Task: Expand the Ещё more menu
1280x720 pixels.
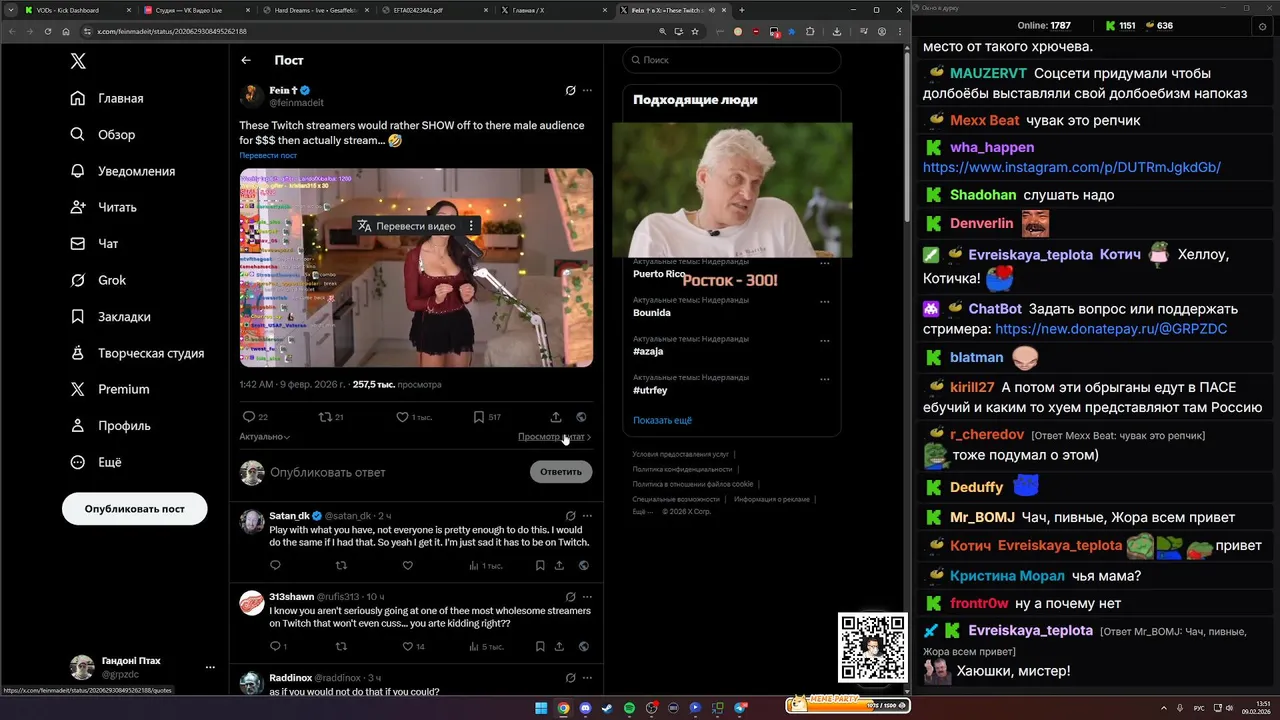Action: click(x=96, y=462)
